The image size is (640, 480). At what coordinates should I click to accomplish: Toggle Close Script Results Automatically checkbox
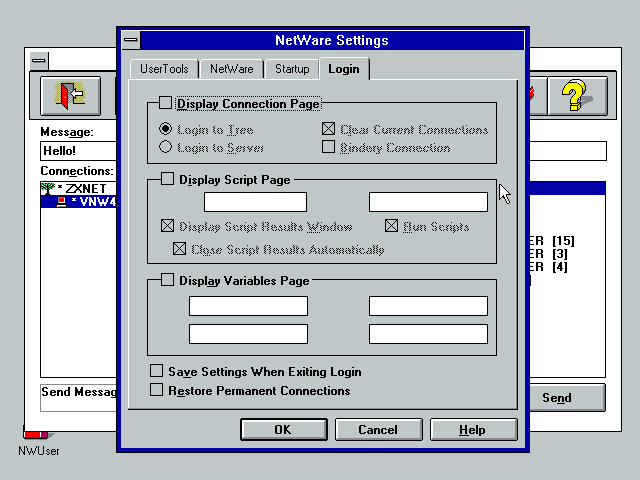click(180, 249)
